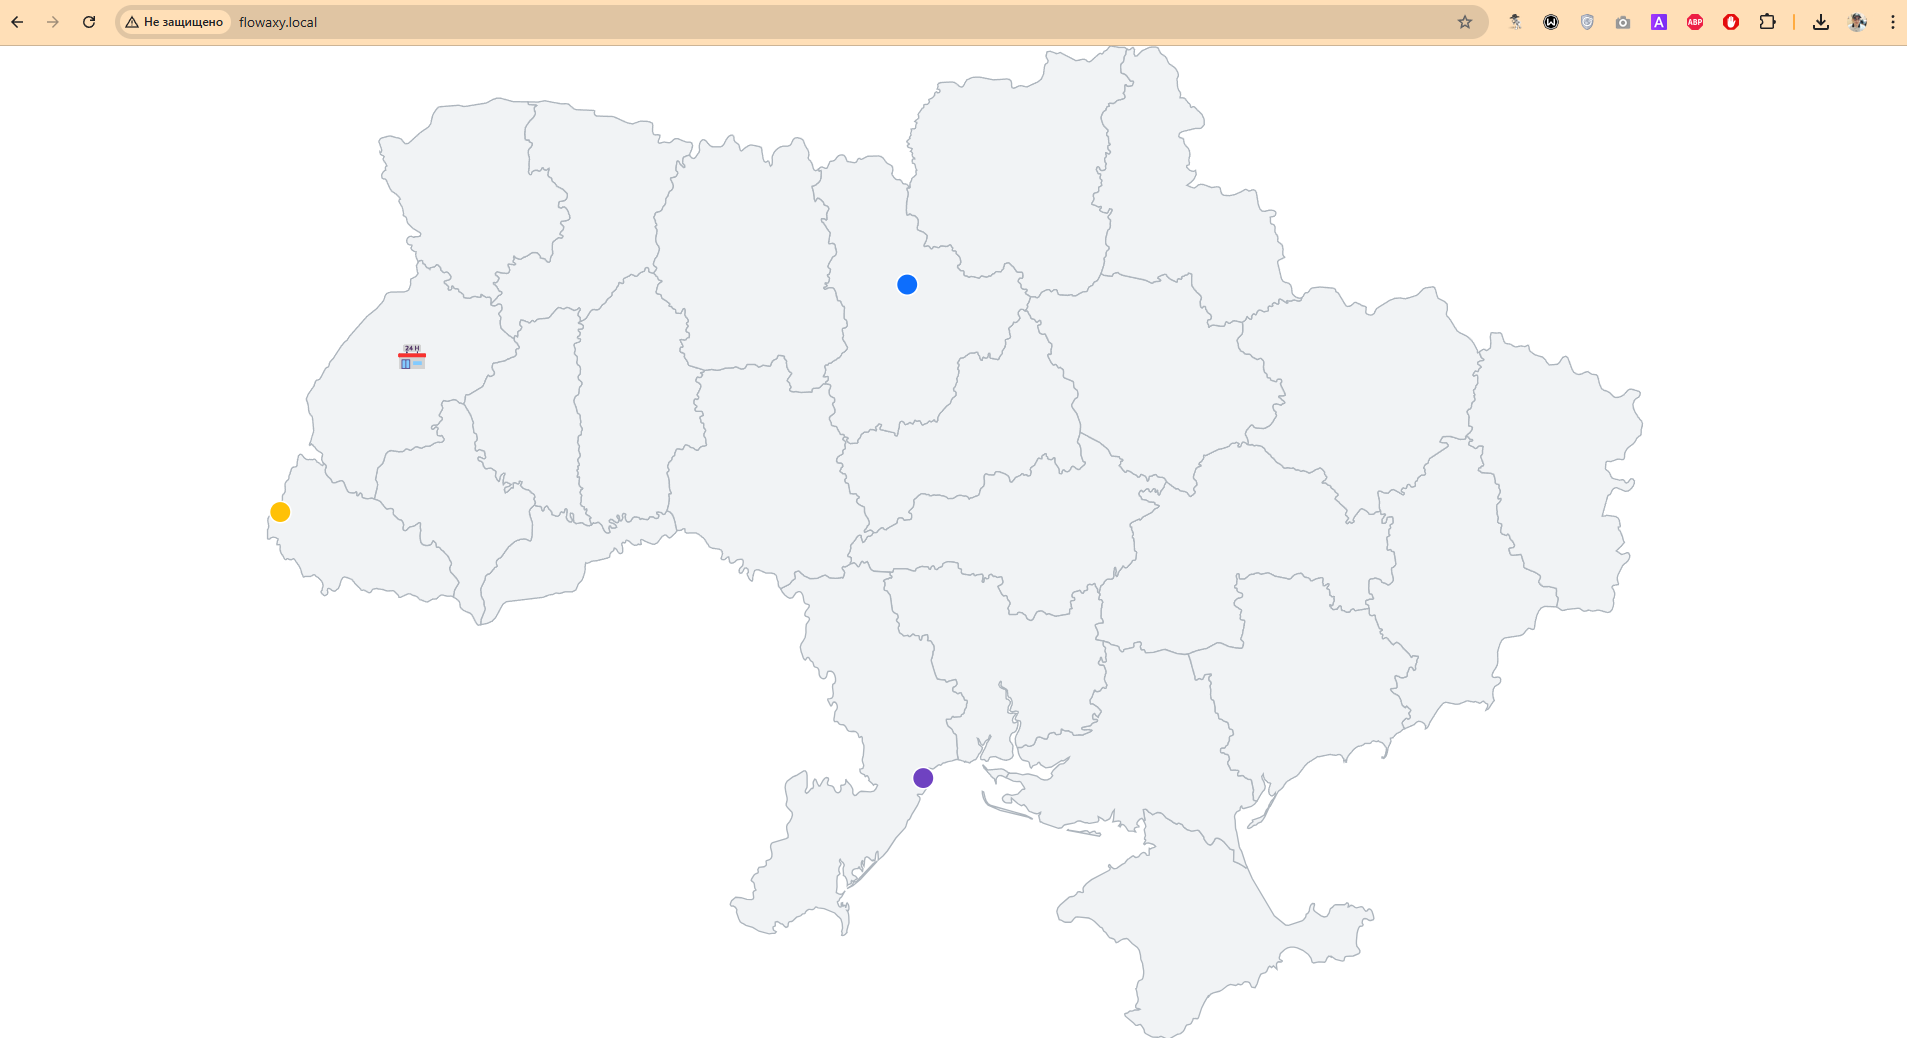The image size is (1907, 1038).
Task: Open the Extensions puzzle-piece menu
Action: [x=1767, y=22]
